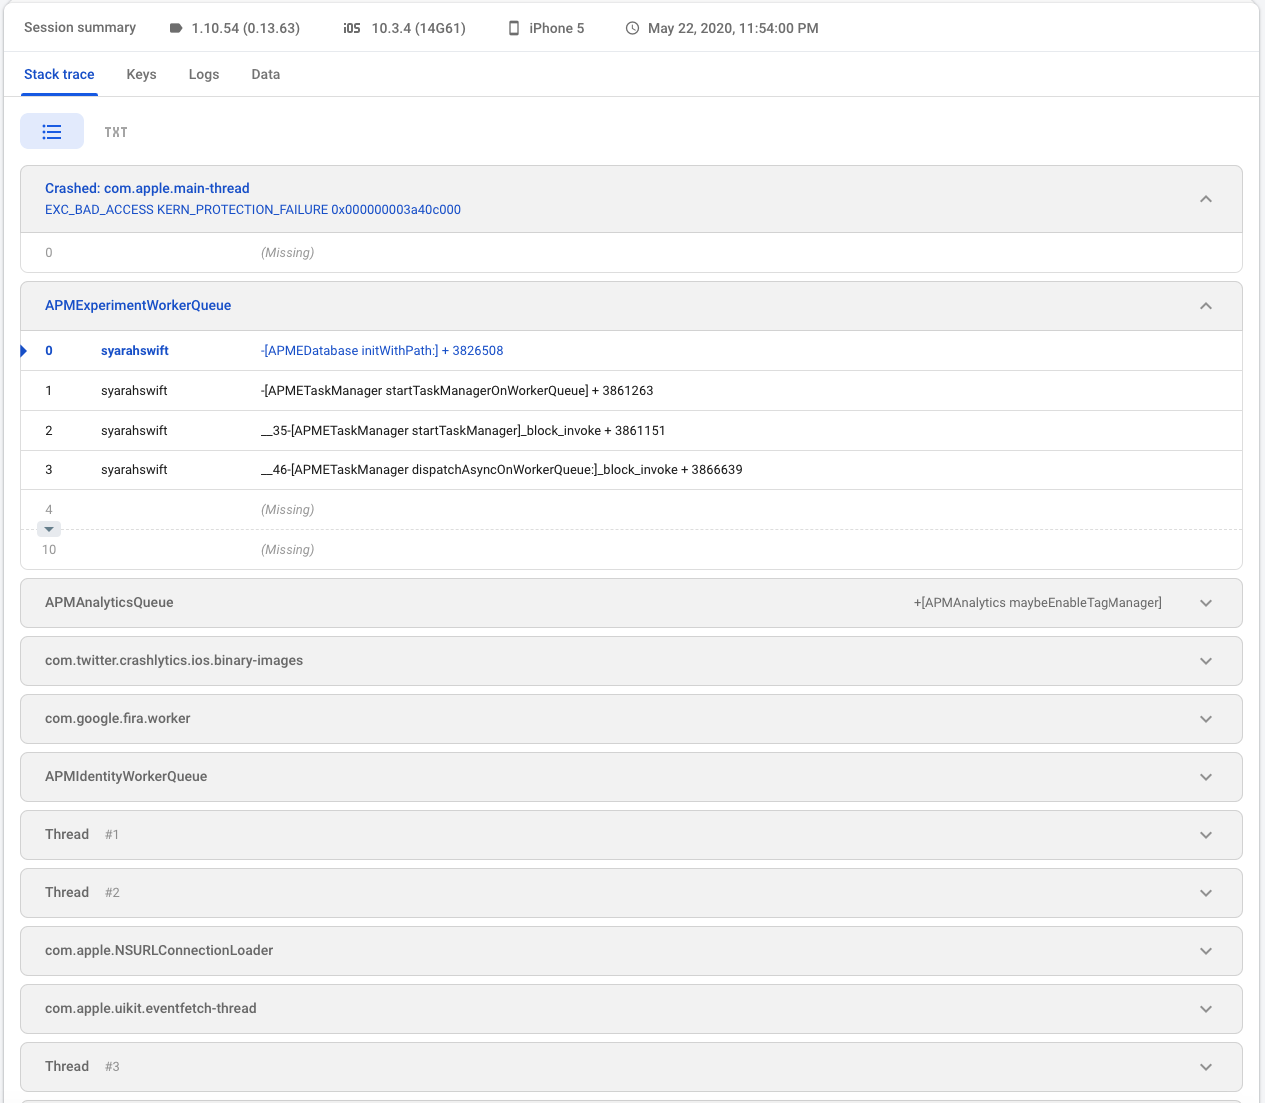The image size is (1265, 1103).
Task: Collapse the crashed main-thread section
Action: pos(1206,198)
